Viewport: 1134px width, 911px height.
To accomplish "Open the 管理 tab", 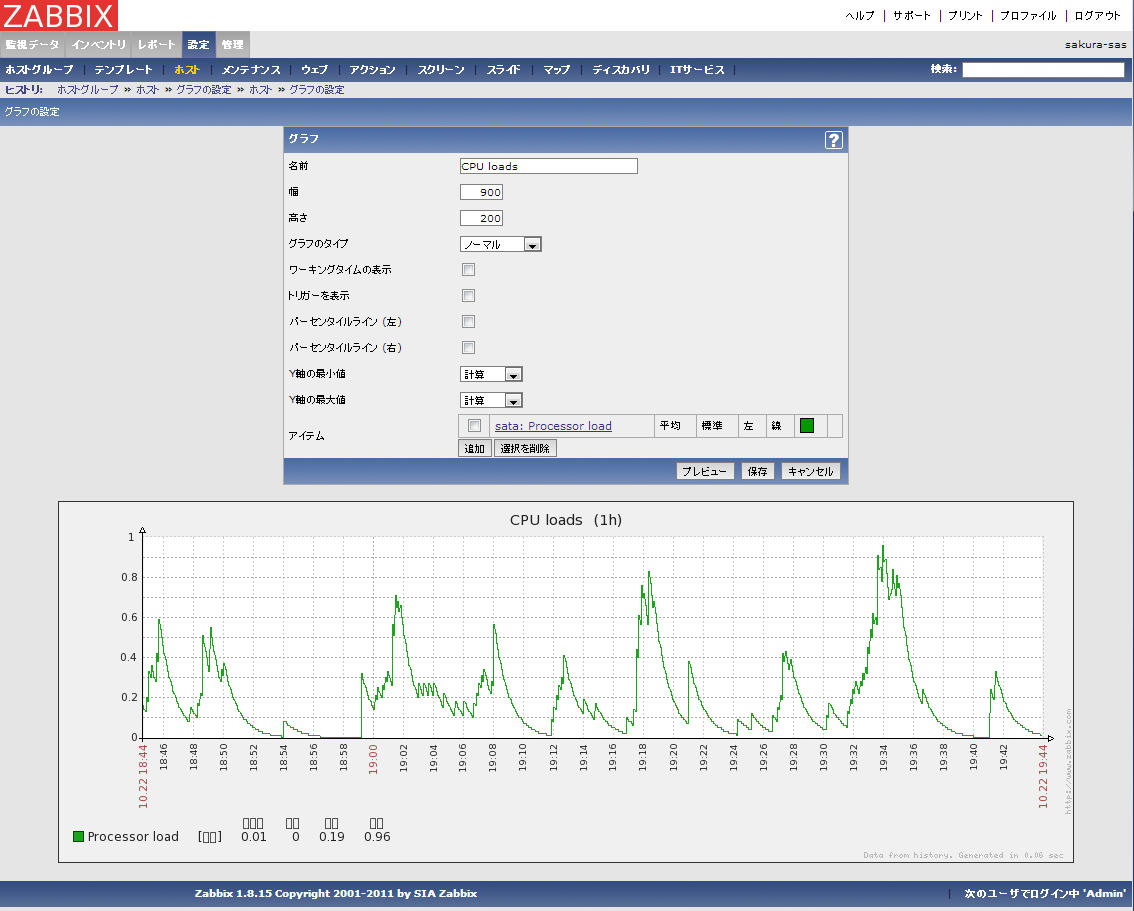I will [232, 45].
